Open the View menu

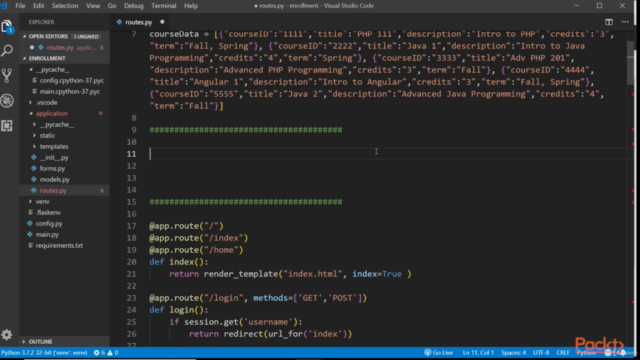(x=93, y=6)
